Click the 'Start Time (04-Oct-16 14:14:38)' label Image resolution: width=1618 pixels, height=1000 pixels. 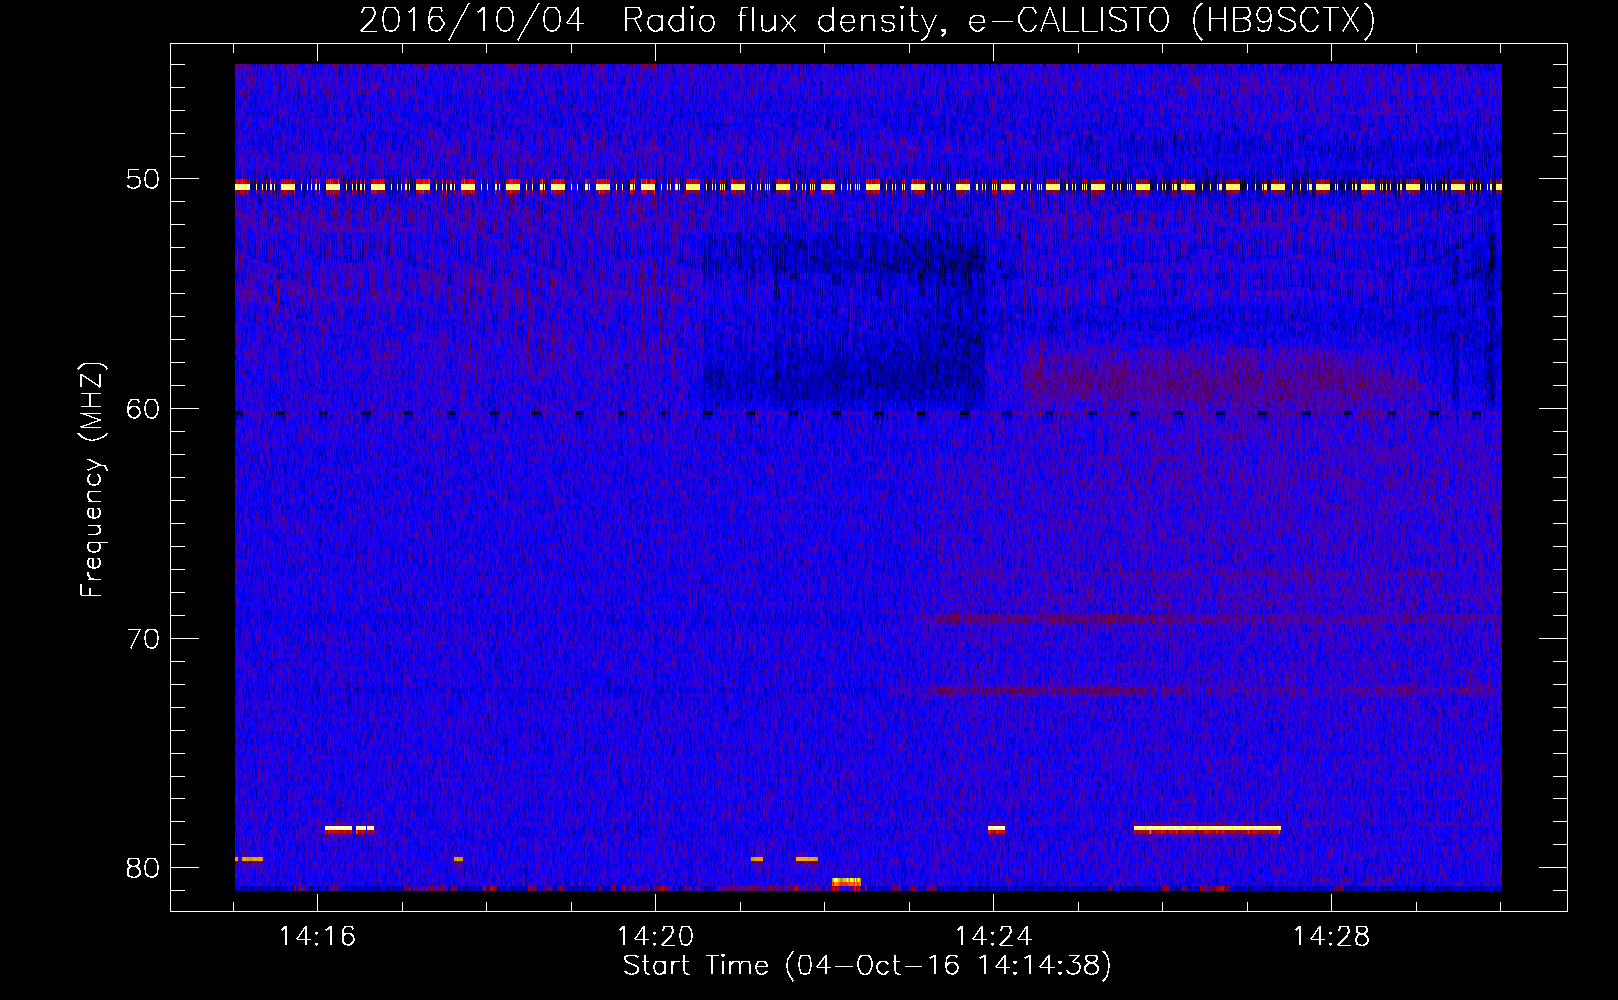pos(867,966)
